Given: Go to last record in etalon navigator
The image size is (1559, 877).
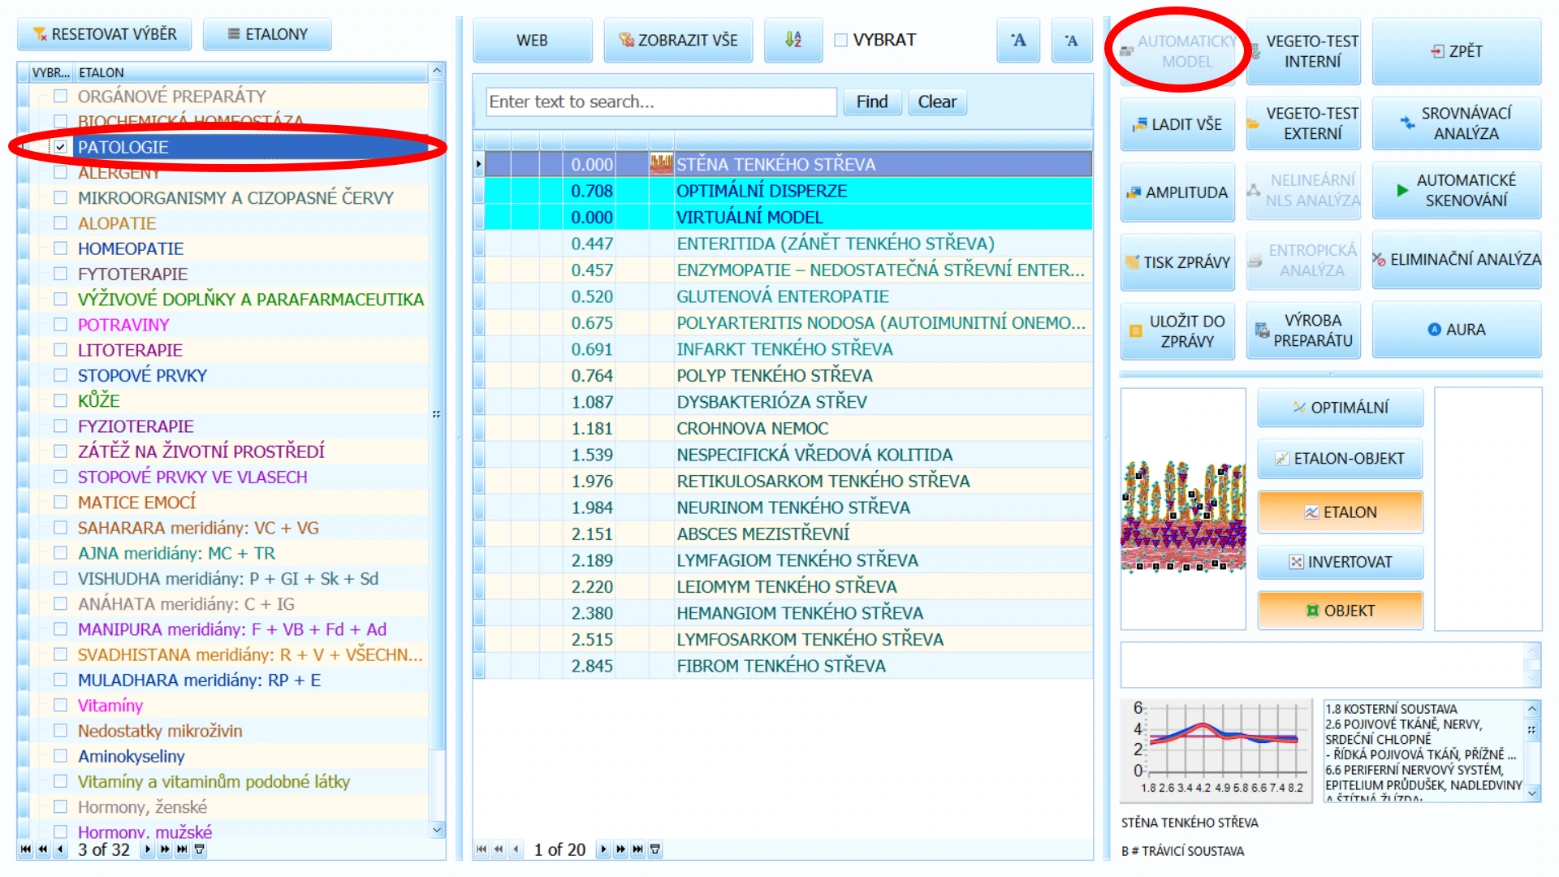Looking at the screenshot, I should 182,849.
